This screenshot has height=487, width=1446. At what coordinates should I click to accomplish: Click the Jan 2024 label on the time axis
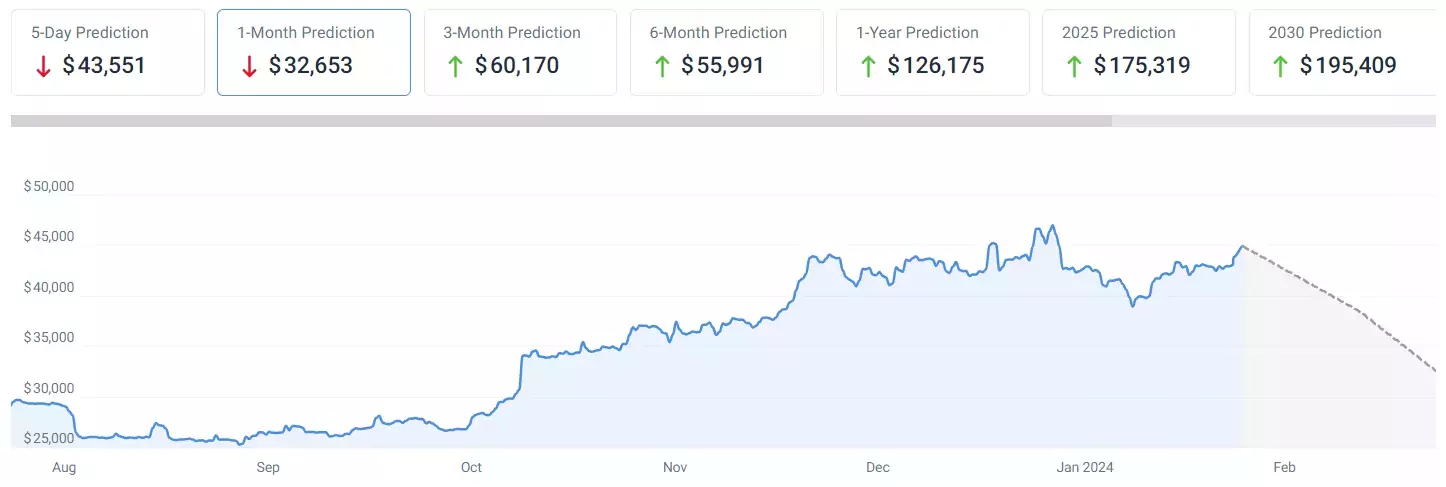coord(1088,467)
